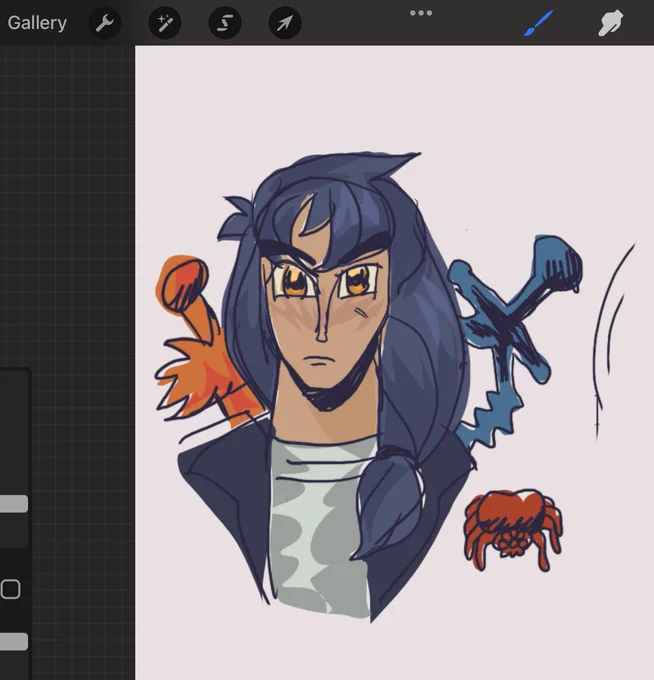This screenshot has height=680, width=654.
Task: Return to the Gallery
Action: pos(37,23)
